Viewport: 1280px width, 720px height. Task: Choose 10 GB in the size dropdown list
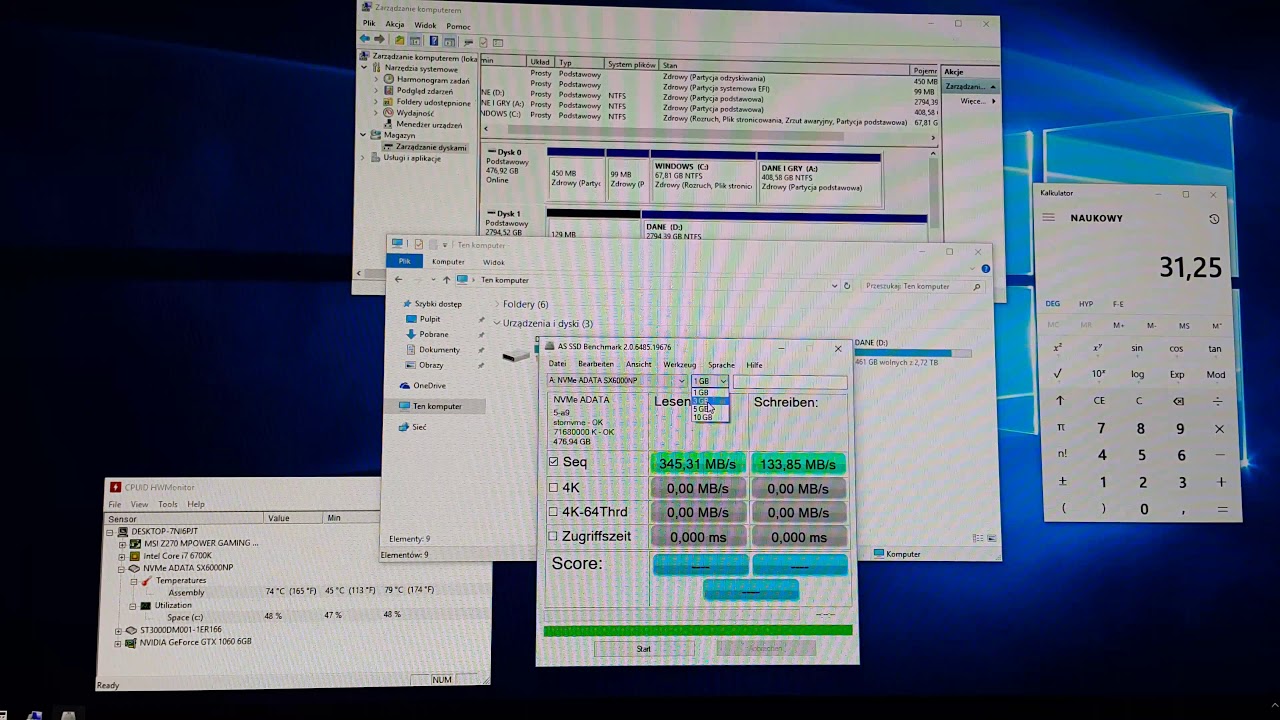click(704, 417)
